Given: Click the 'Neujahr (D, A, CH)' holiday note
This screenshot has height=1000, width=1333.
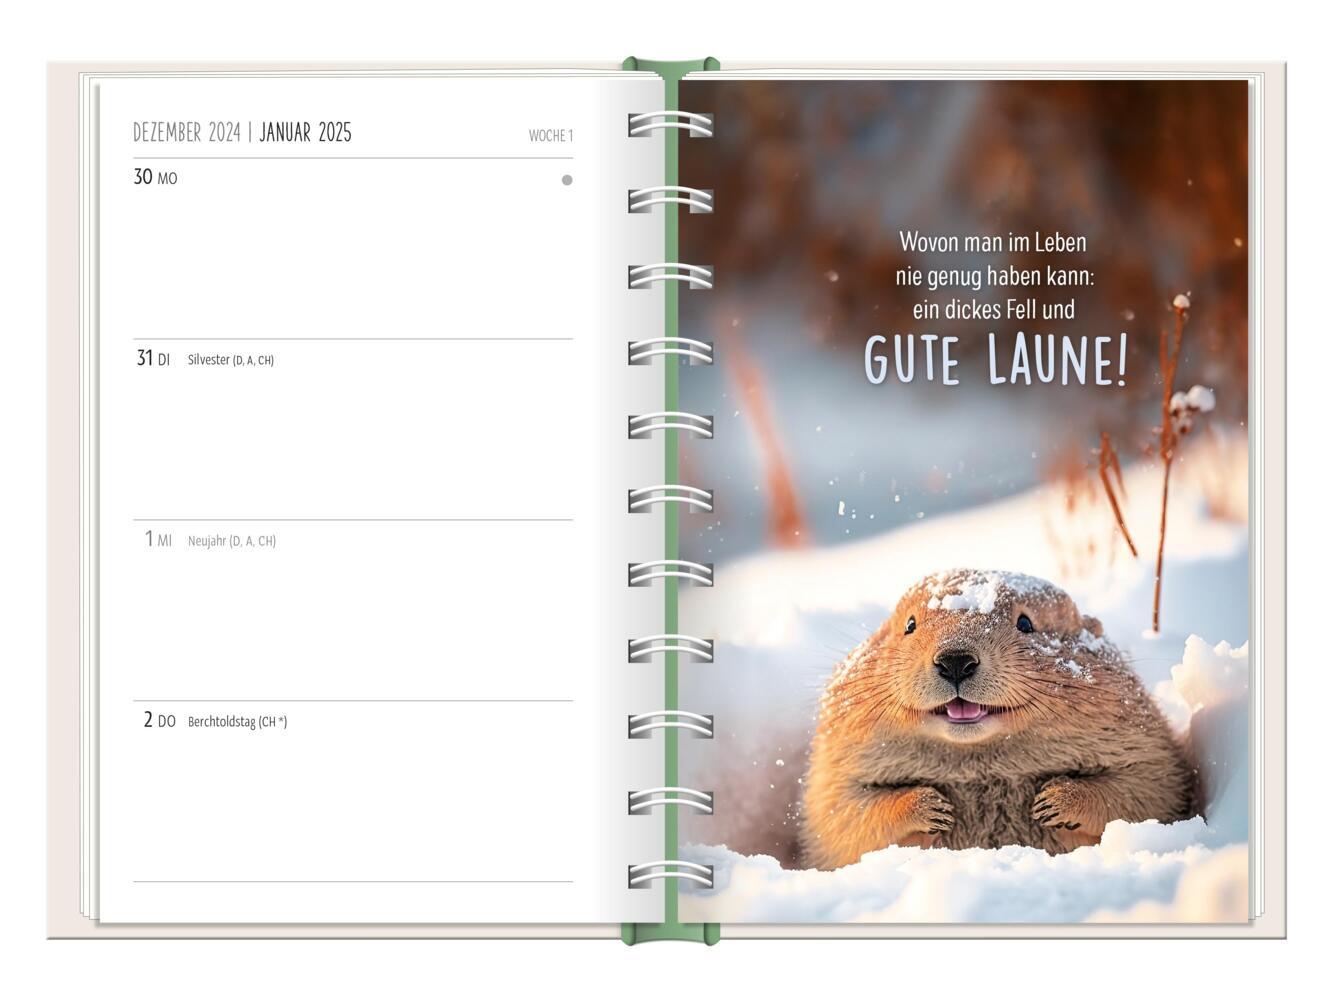Looking at the screenshot, I should tap(232, 541).
